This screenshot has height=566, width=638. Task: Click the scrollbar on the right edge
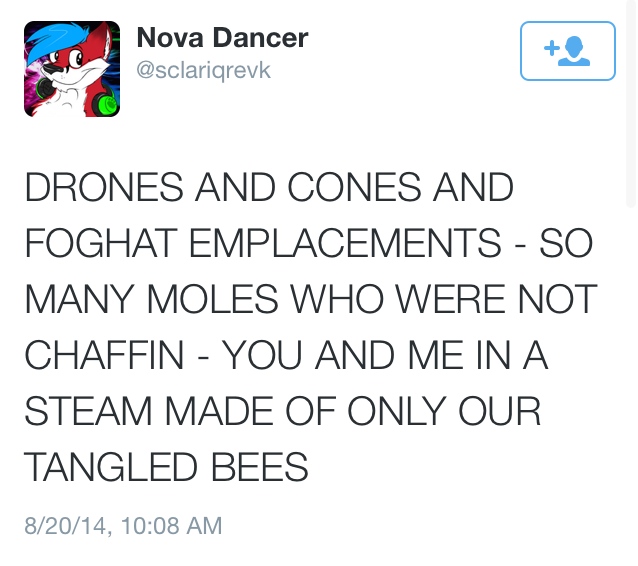630,104
